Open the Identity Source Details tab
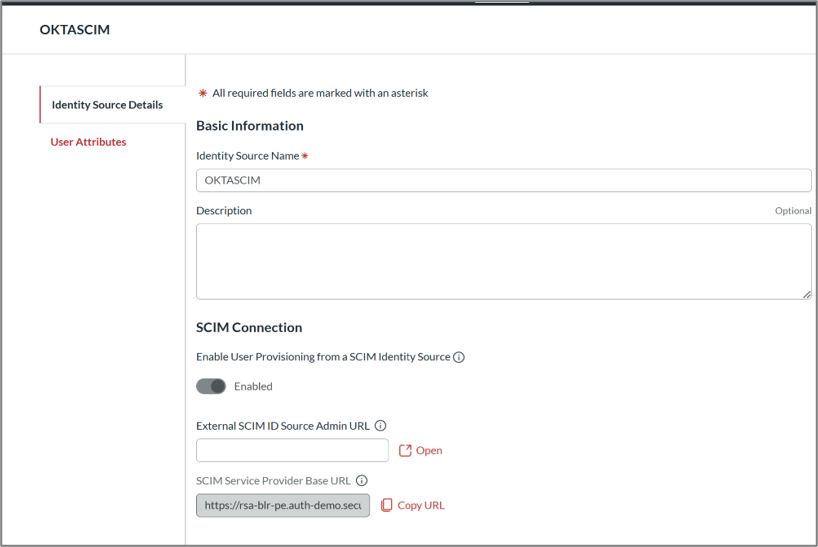 [x=112, y=105]
